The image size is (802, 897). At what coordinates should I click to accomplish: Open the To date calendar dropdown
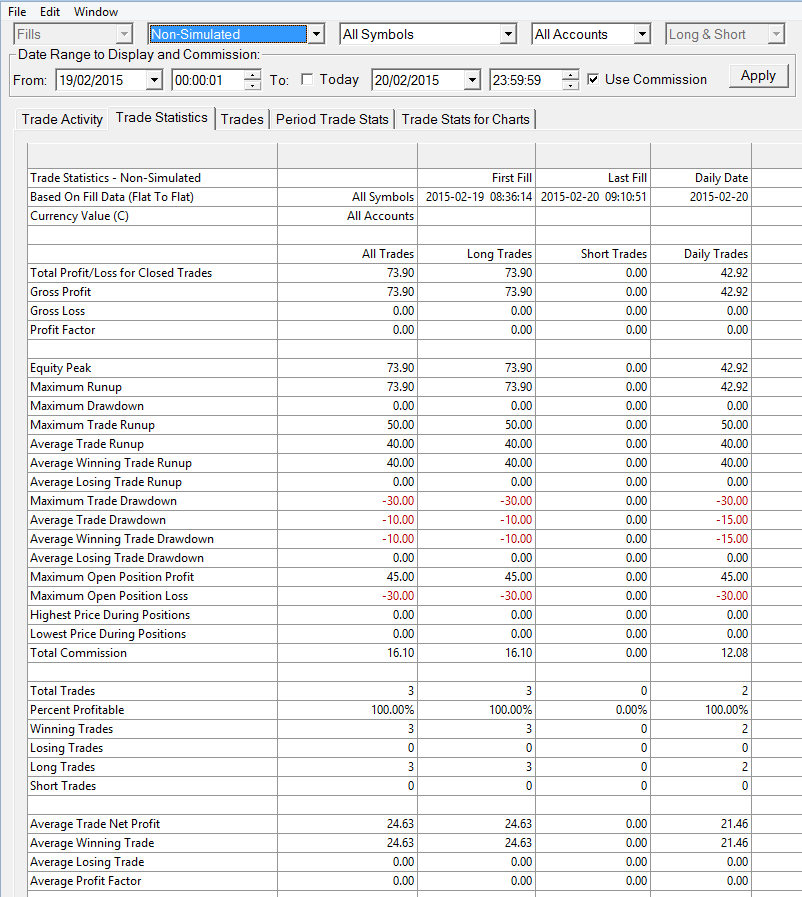point(471,80)
